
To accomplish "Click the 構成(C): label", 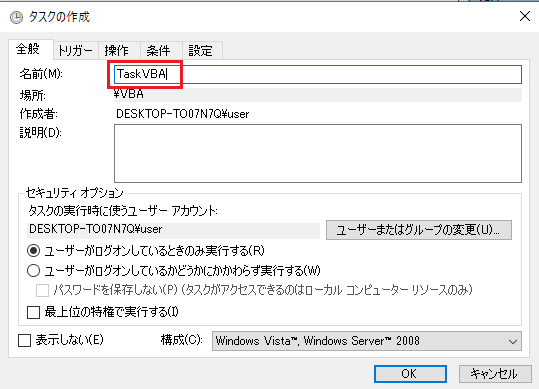I will click(182, 340).
